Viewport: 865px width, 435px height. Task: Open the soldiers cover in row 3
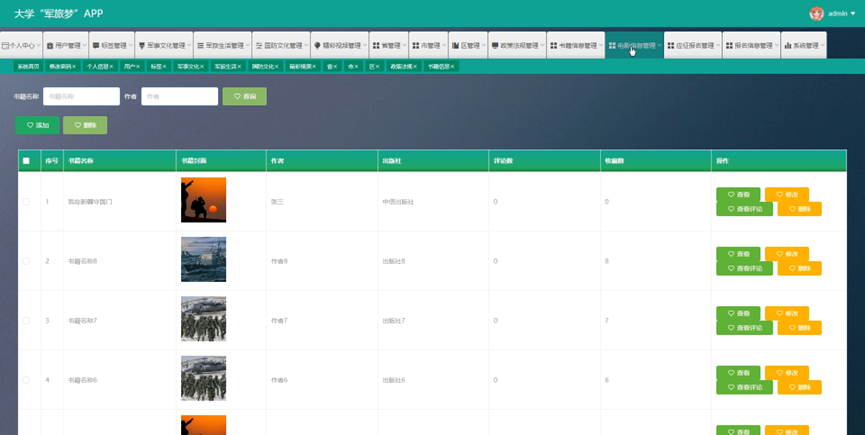[204, 319]
